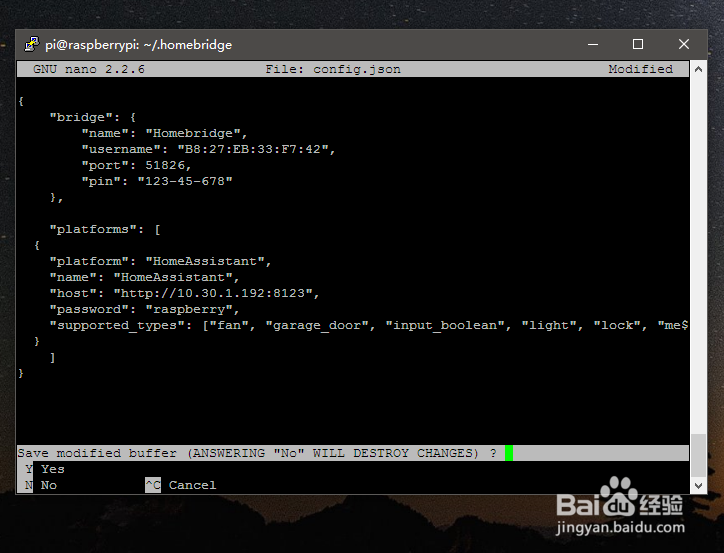Click the vertical scrollbar thumb
This screenshot has width=724, height=553.
pos(698,456)
